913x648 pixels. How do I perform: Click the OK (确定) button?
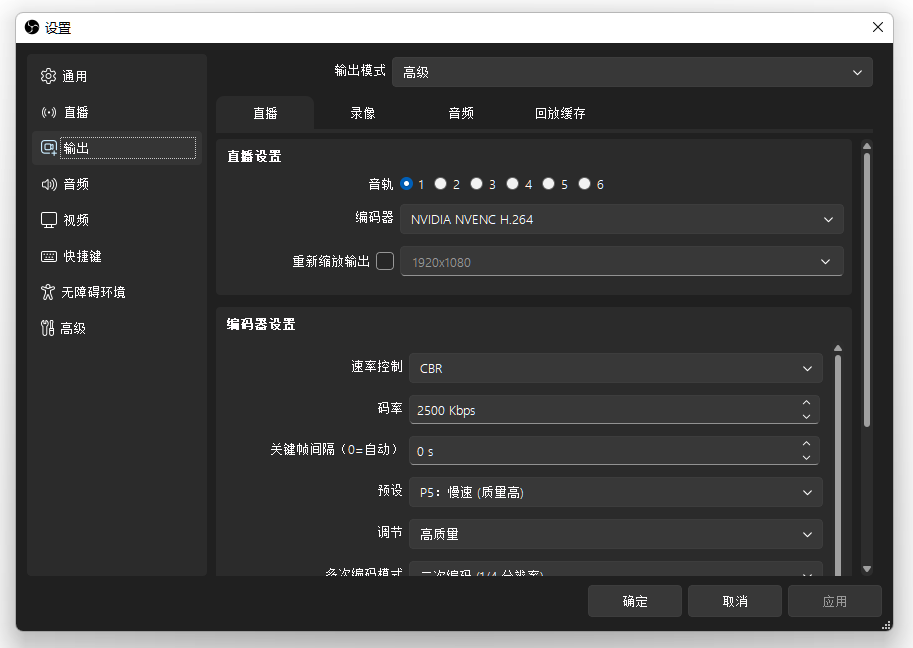(x=635, y=601)
